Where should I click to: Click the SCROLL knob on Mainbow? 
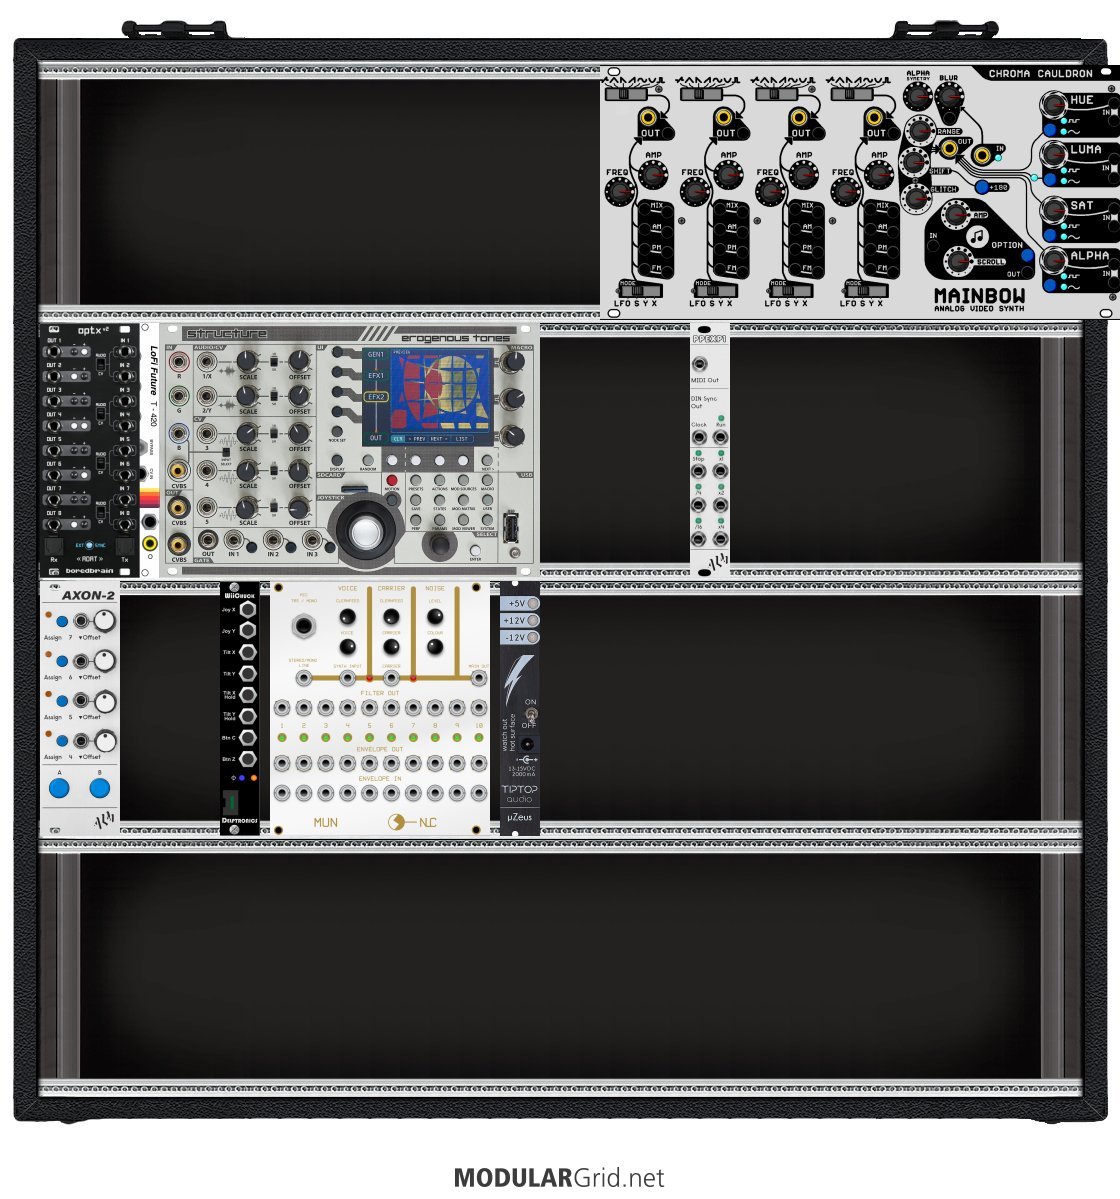click(958, 262)
